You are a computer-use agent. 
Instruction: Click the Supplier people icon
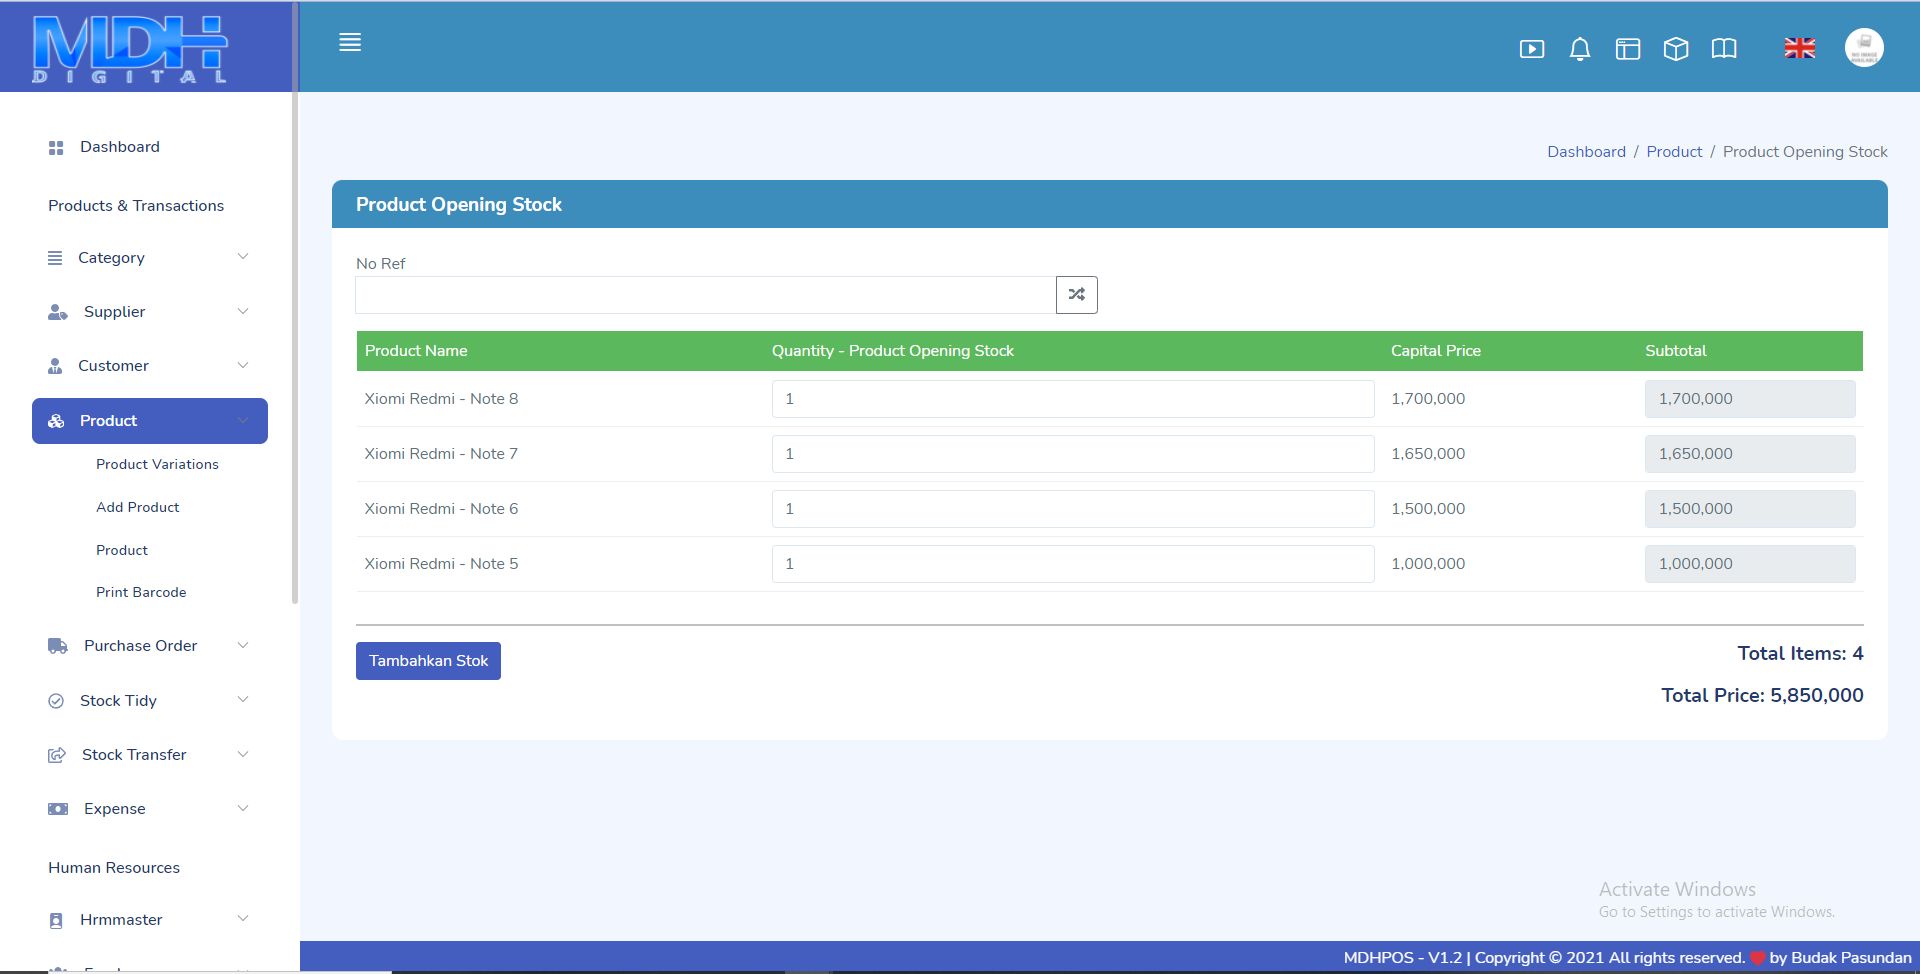click(58, 312)
